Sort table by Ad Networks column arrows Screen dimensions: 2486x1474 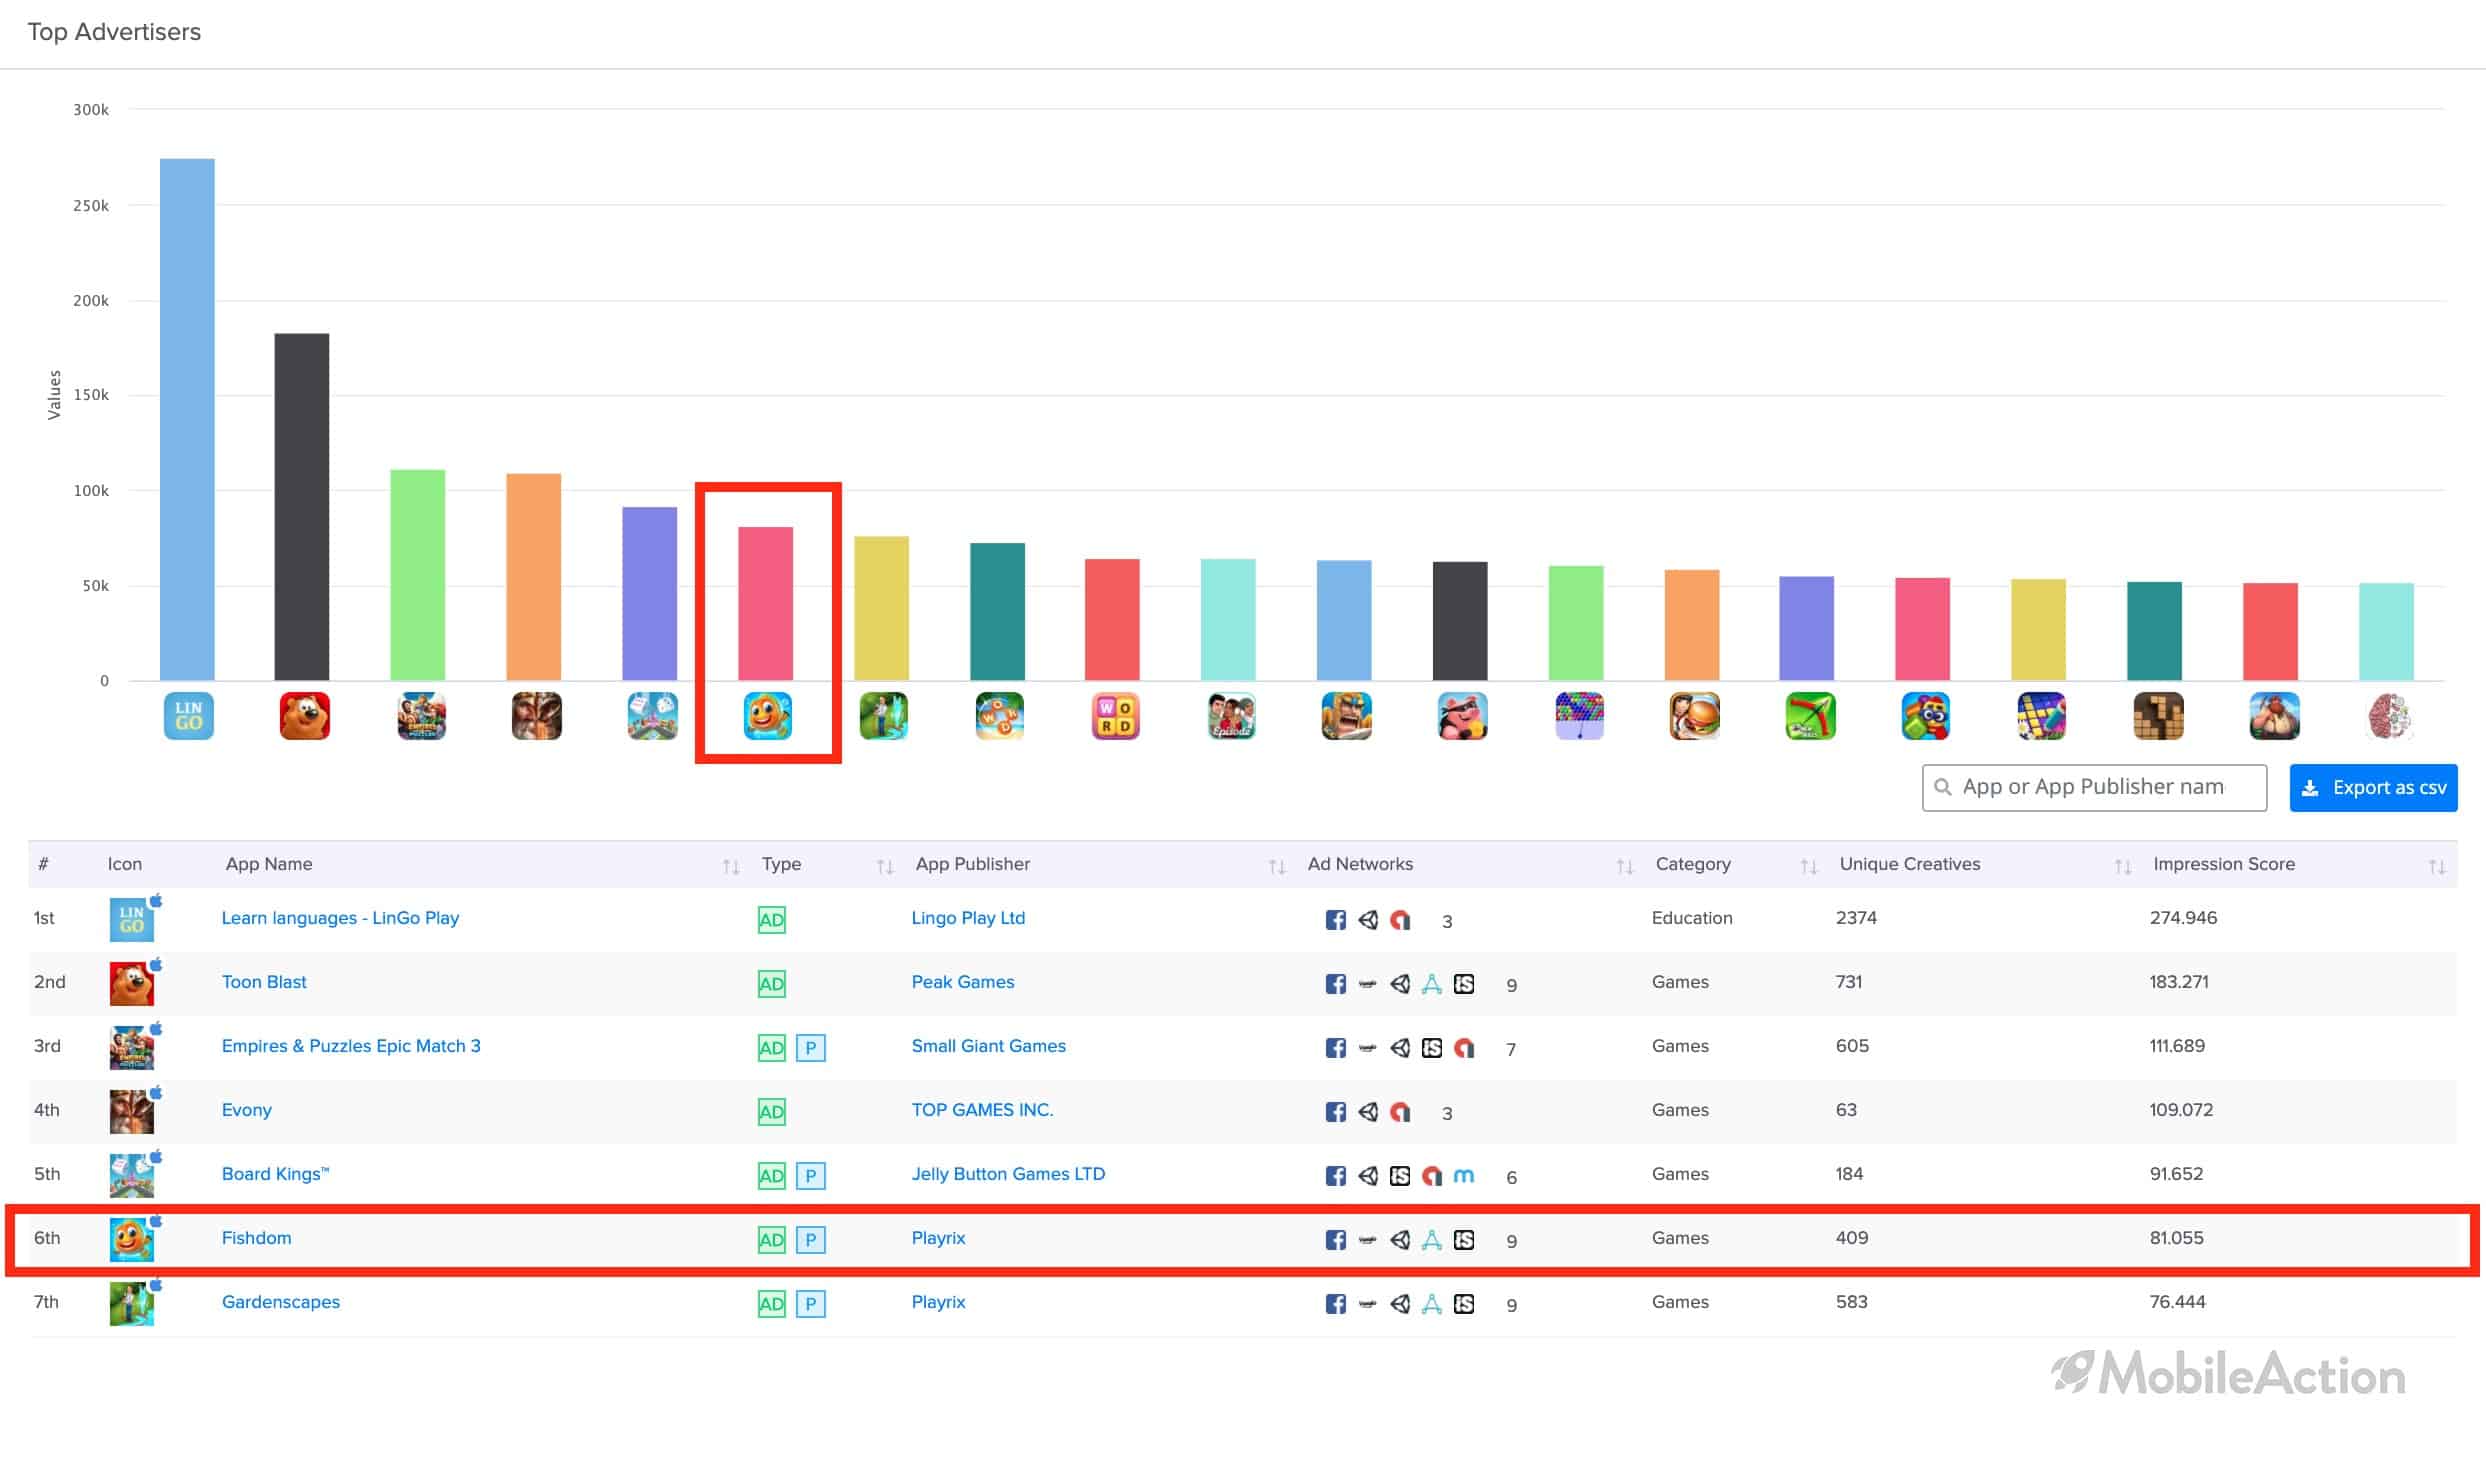pyautogui.click(x=1625, y=866)
